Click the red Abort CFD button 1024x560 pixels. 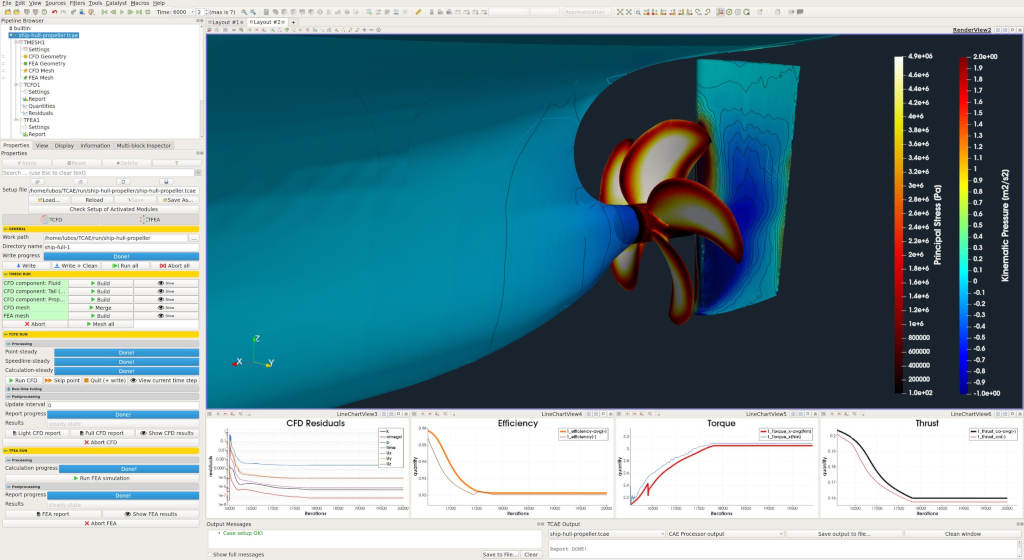tap(101, 442)
